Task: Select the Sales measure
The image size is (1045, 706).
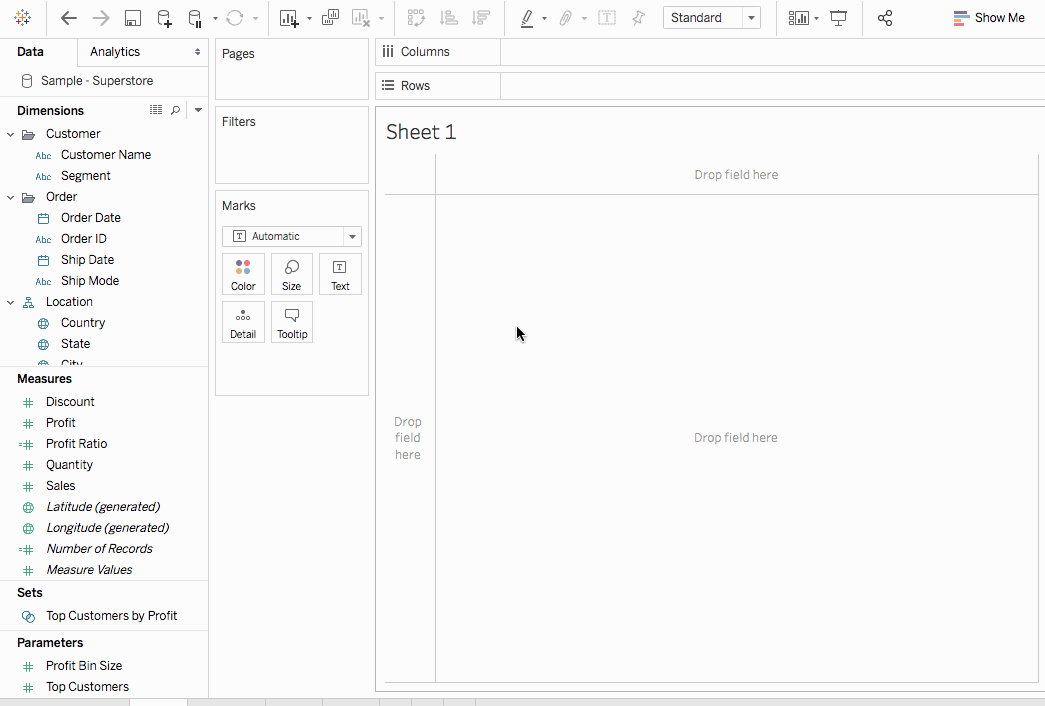Action: coord(61,486)
